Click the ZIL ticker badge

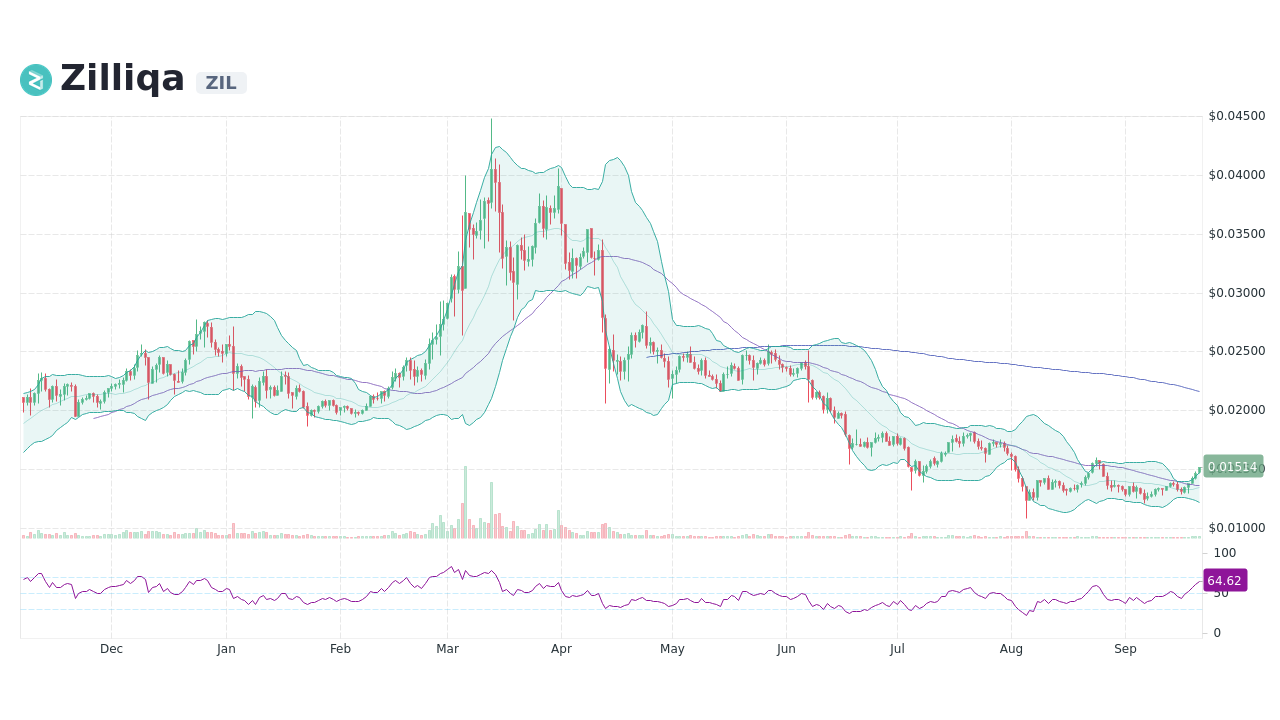click(x=221, y=83)
